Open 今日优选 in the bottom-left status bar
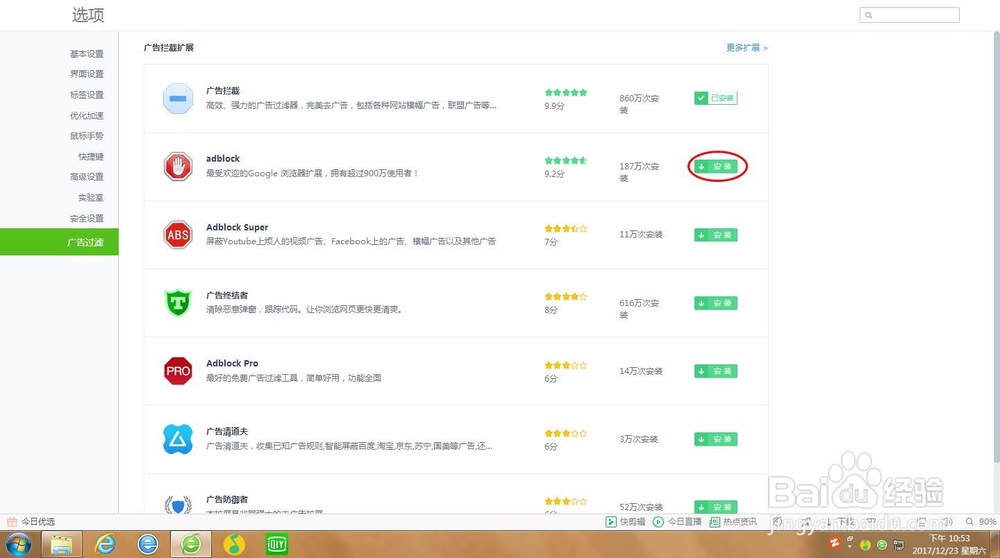This screenshot has width=1000, height=558. pyautogui.click(x=31, y=522)
